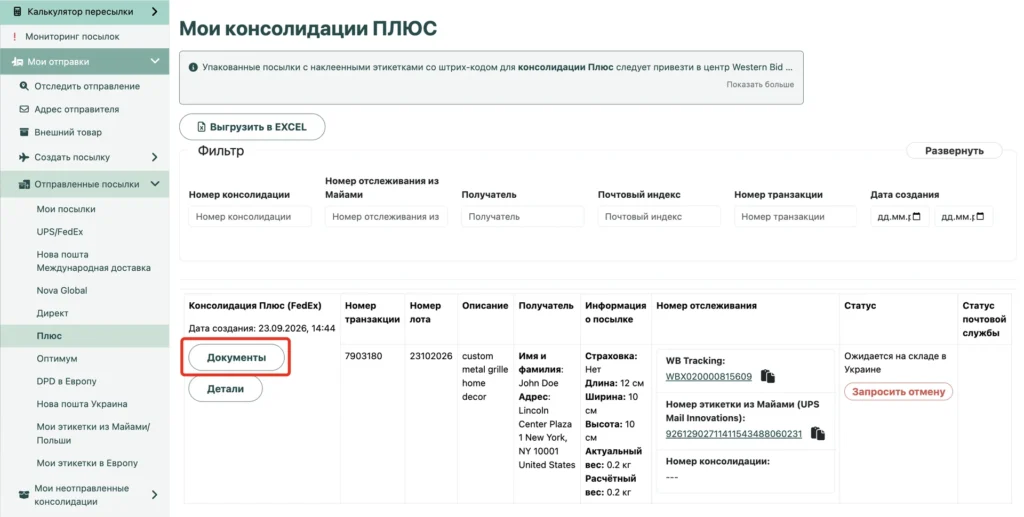Click the Детали button
Screen dimensions: 1024x517
[225, 388]
